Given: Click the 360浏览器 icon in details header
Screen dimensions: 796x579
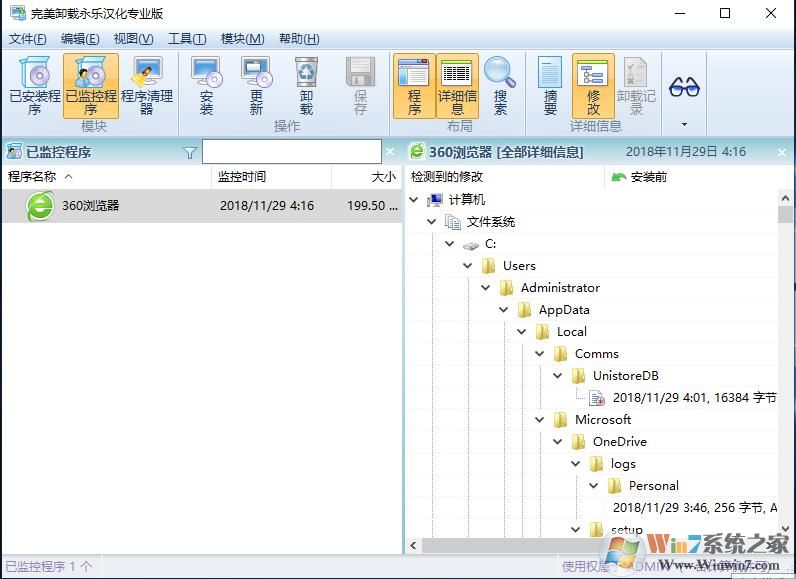Looking at the screenshot, I should coord(417,151).
